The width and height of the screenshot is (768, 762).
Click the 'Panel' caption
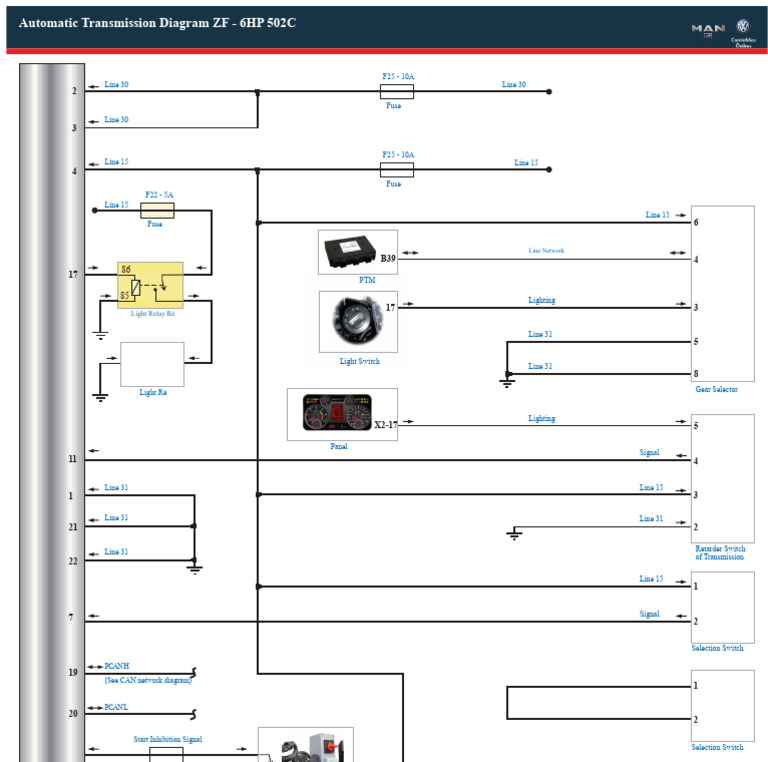point(338,446)
